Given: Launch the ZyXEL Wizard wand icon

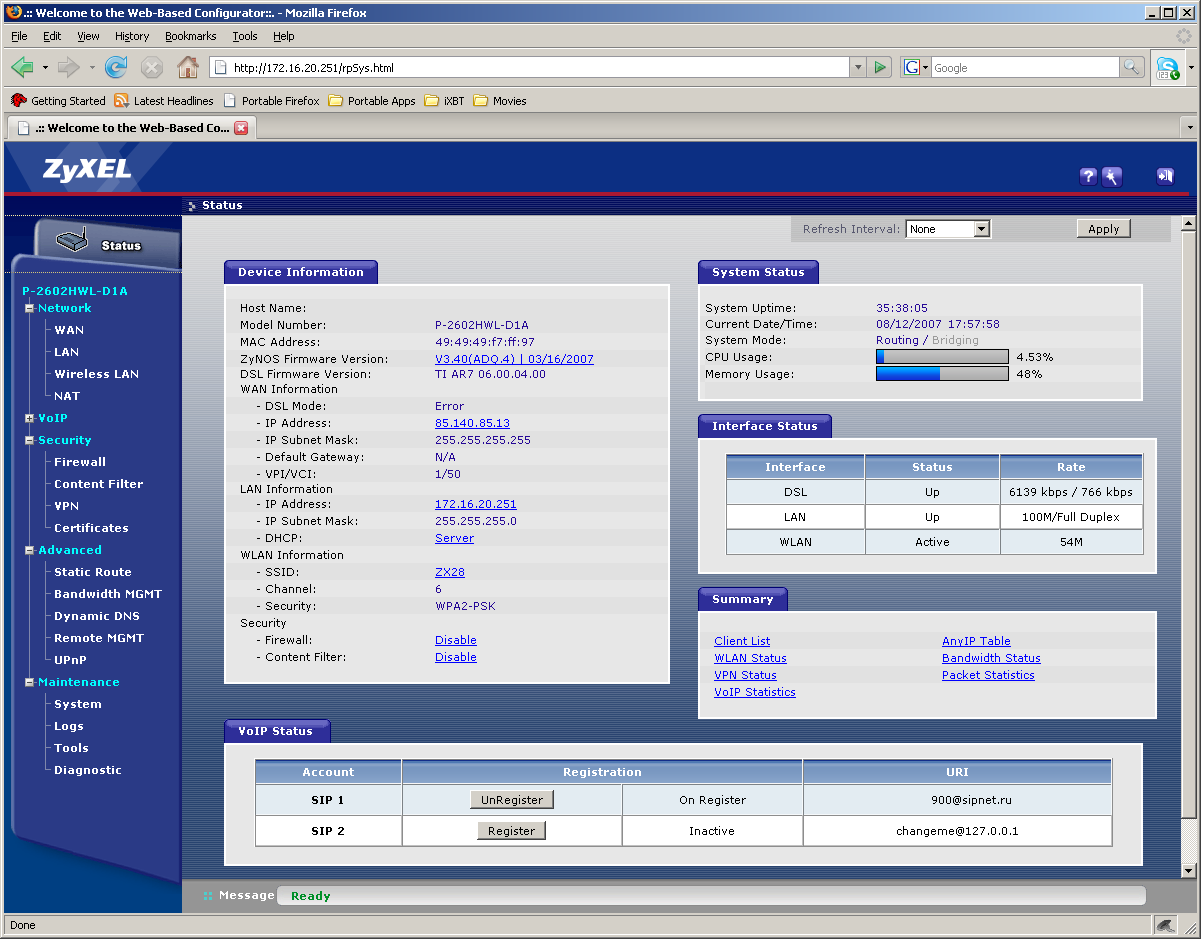Looking at the screenshot, I should [1112, 177].
